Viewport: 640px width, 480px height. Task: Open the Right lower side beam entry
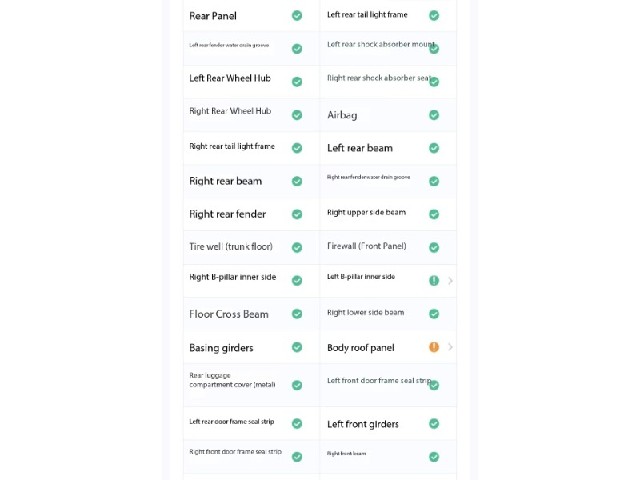(388, 314)
